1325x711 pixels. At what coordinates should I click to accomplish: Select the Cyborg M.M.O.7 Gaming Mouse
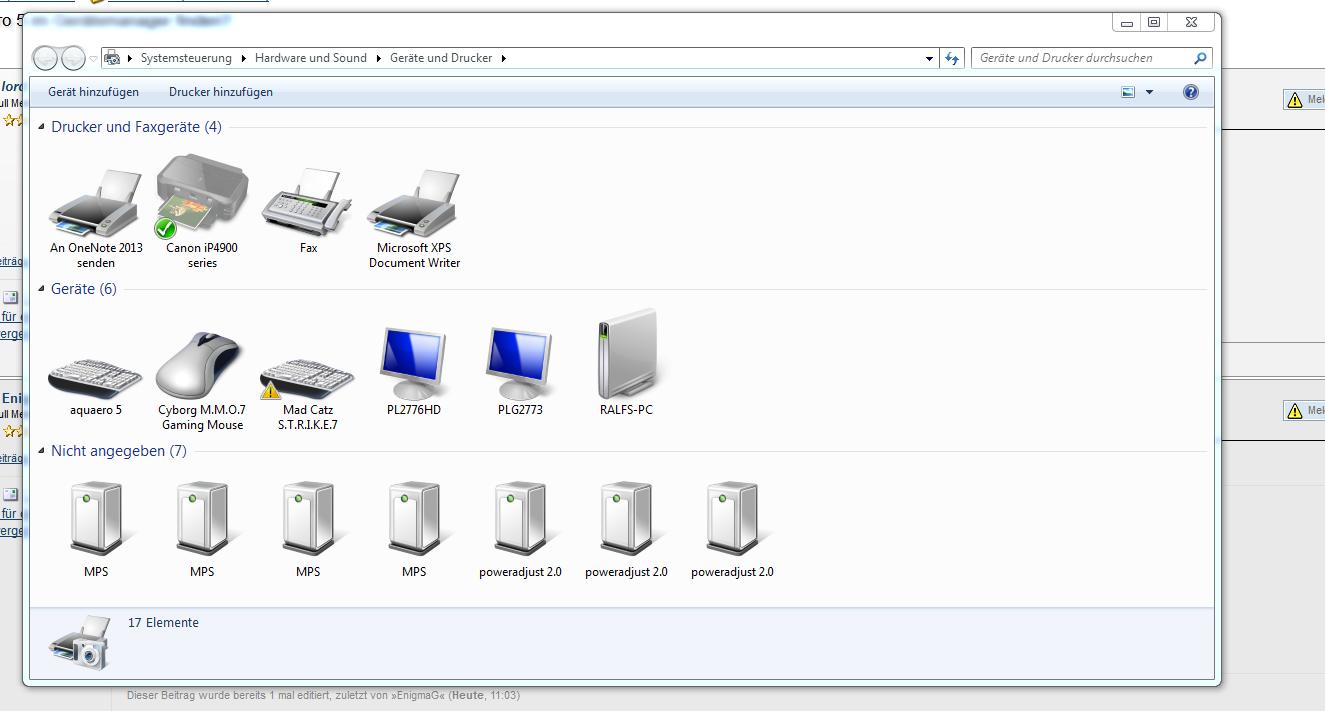[202, 380]
